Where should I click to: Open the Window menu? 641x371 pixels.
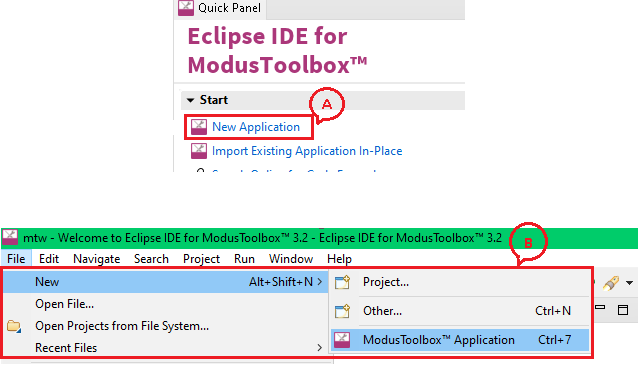(291, 259)
